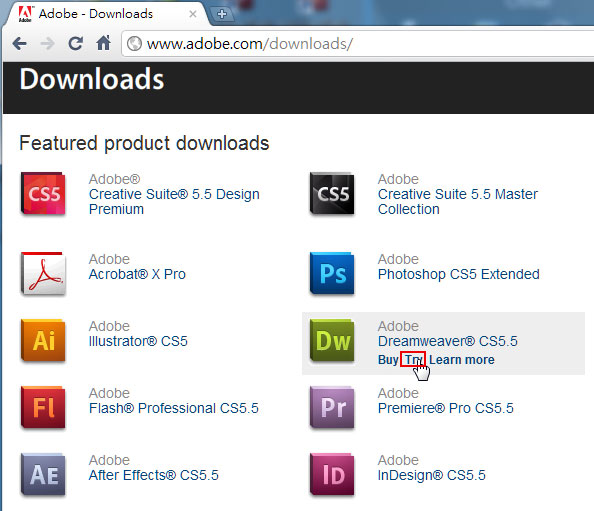Viewport: 594px width, 511px height.
Task: Click Buy under Dreamweaver CS5.5
Action: tap(388, 359)
